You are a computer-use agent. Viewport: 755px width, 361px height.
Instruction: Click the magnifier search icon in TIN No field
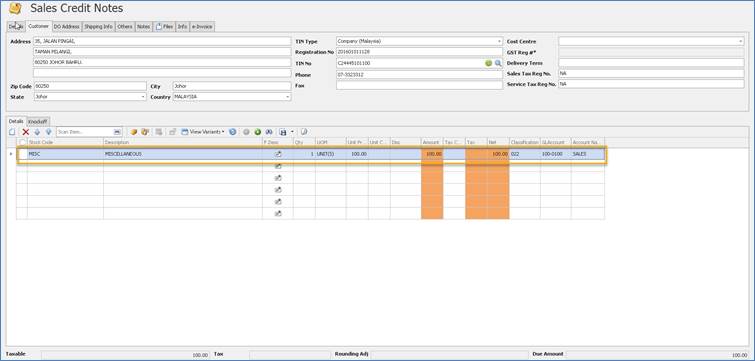point(498,63)
